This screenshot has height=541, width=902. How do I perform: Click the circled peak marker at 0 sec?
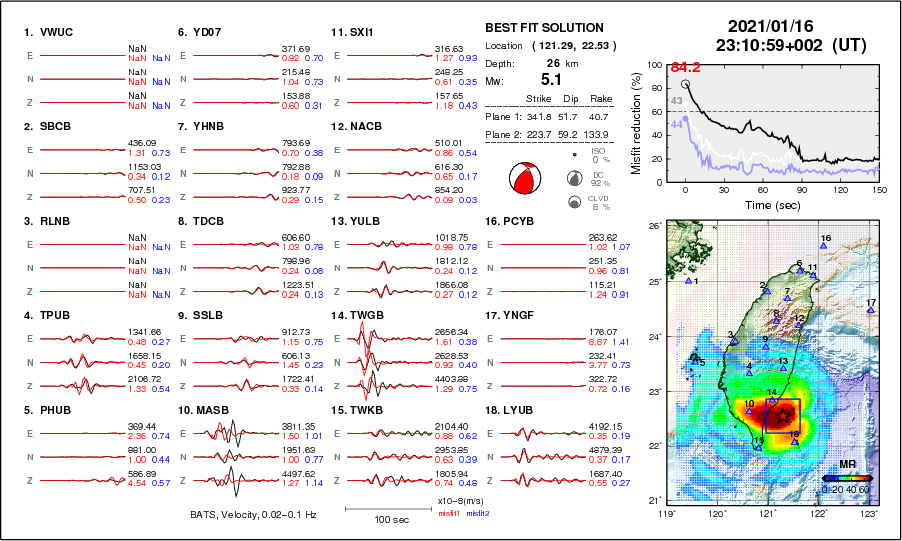click(686, 84)
